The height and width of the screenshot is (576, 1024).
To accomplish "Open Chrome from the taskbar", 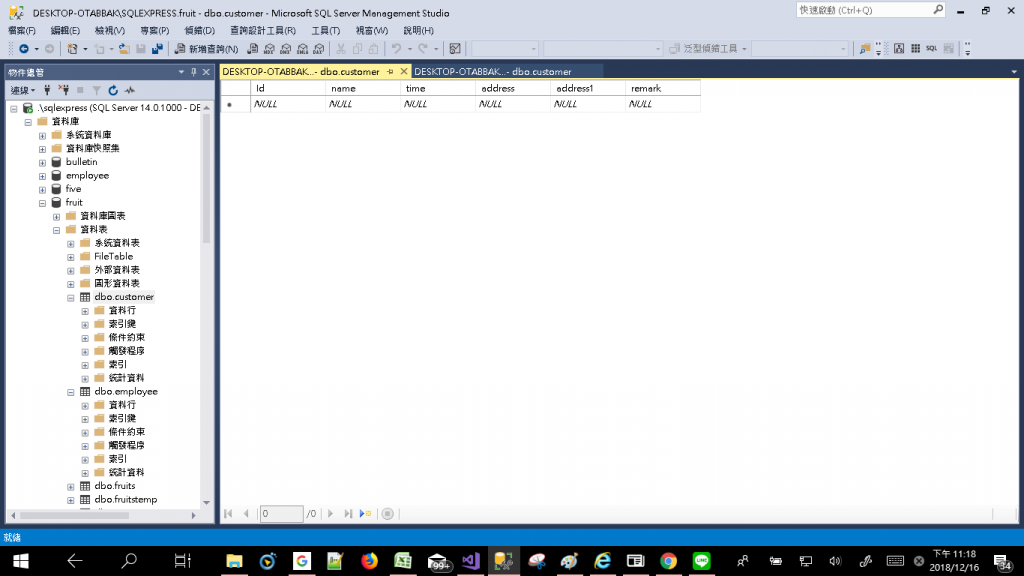I will point(668,561).
